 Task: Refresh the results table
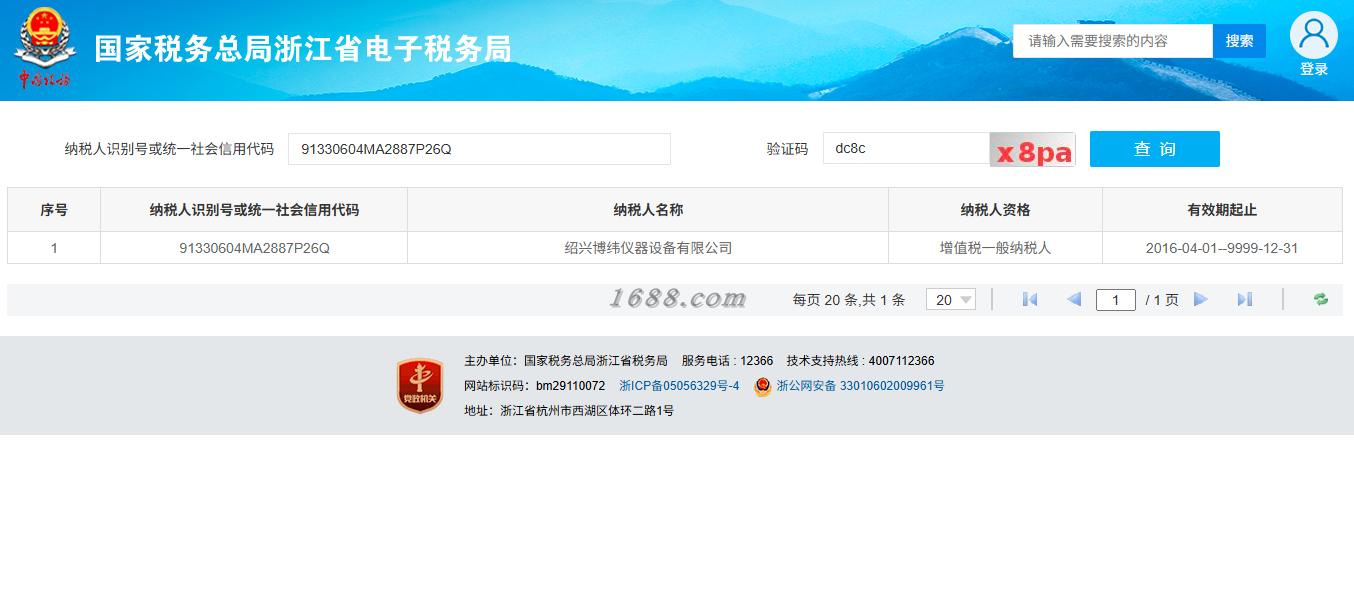[x=1321, y=299]
